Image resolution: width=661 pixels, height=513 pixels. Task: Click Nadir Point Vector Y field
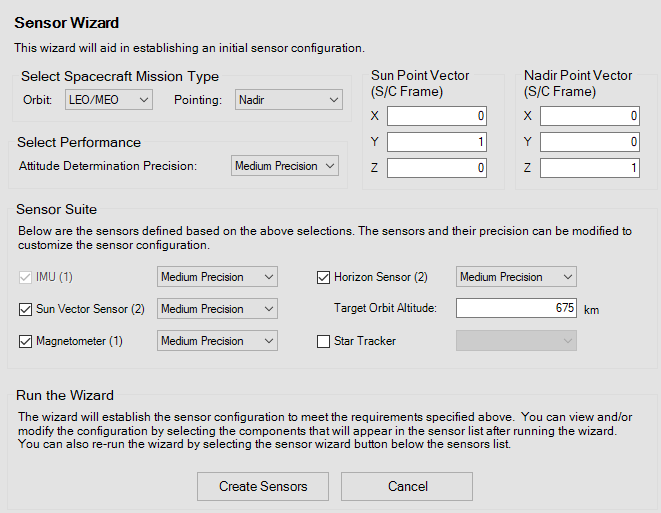tap(589, 142)
